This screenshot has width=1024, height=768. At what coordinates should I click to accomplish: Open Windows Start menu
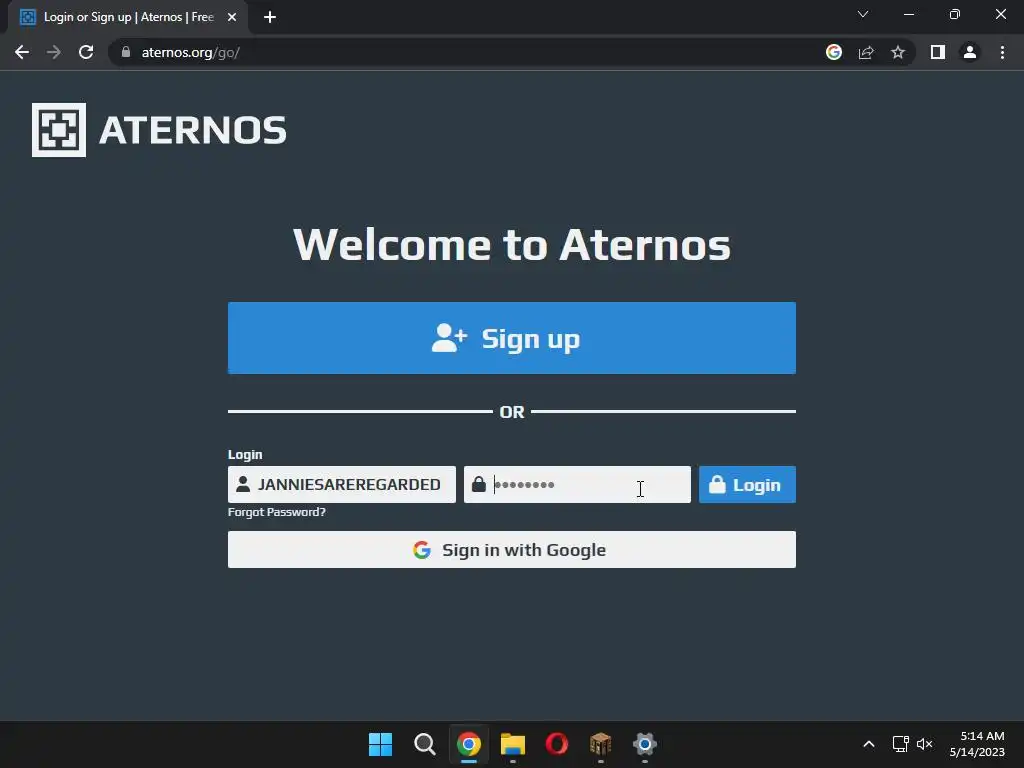tap(380, 744)
